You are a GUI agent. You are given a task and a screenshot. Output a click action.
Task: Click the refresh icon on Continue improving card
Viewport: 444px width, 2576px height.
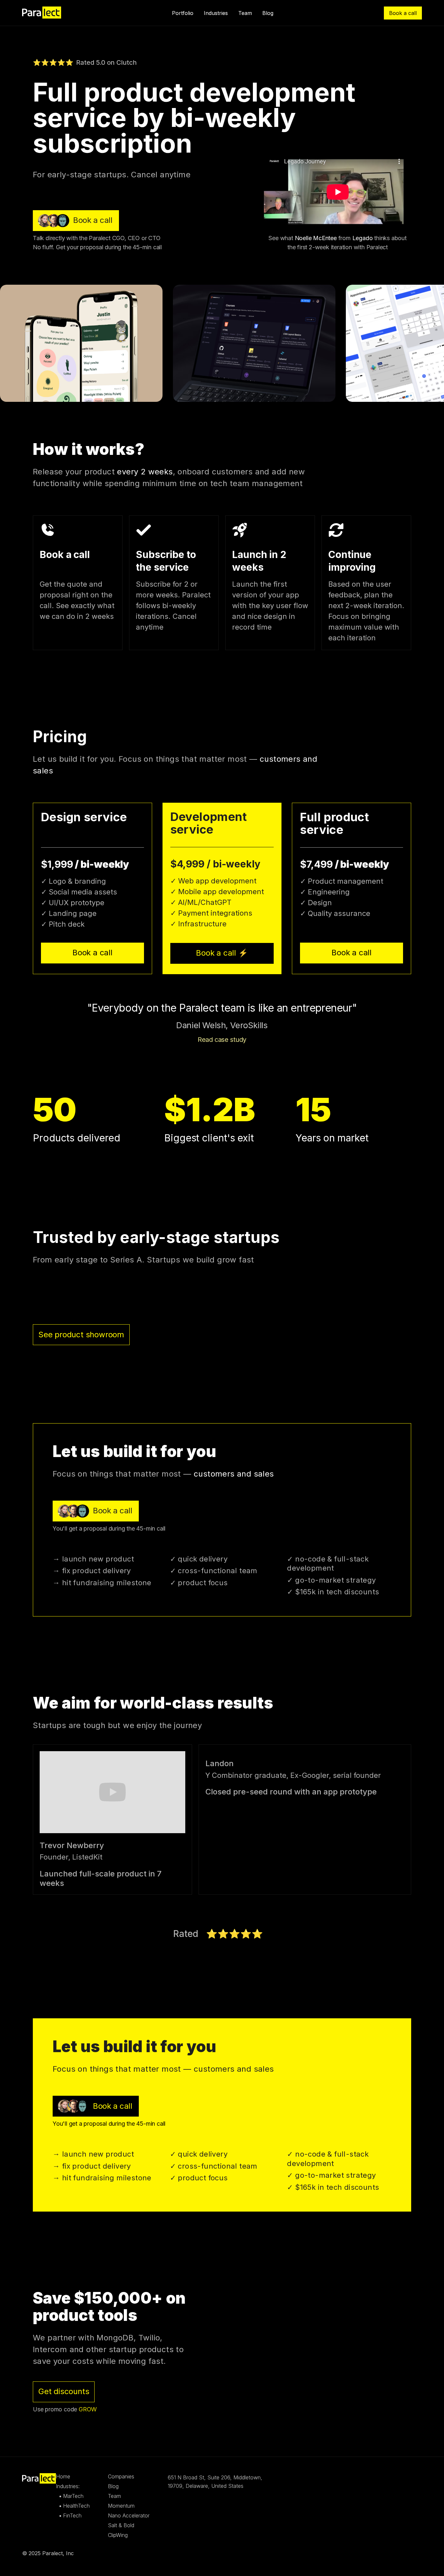coord(336,530)
